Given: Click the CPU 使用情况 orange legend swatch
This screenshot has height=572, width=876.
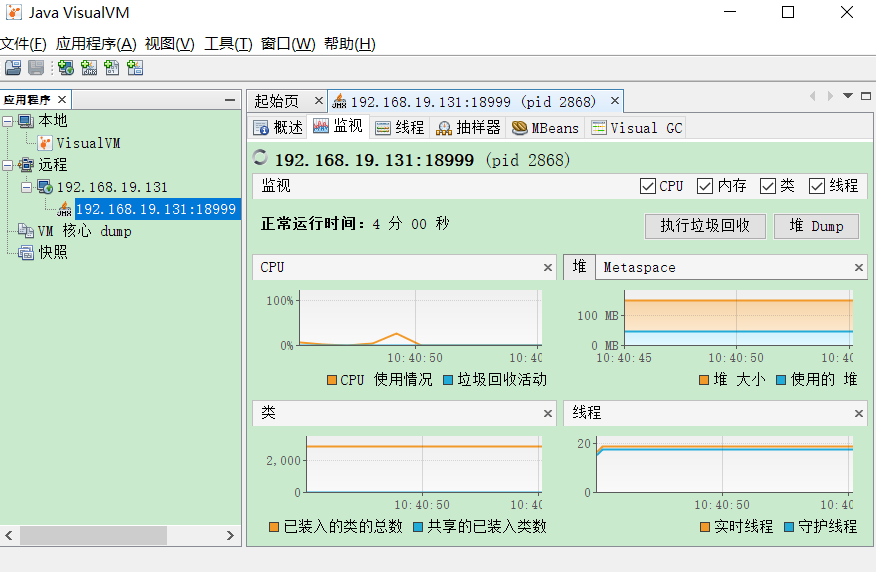Looking at the screenshot, I should (332, 380).
